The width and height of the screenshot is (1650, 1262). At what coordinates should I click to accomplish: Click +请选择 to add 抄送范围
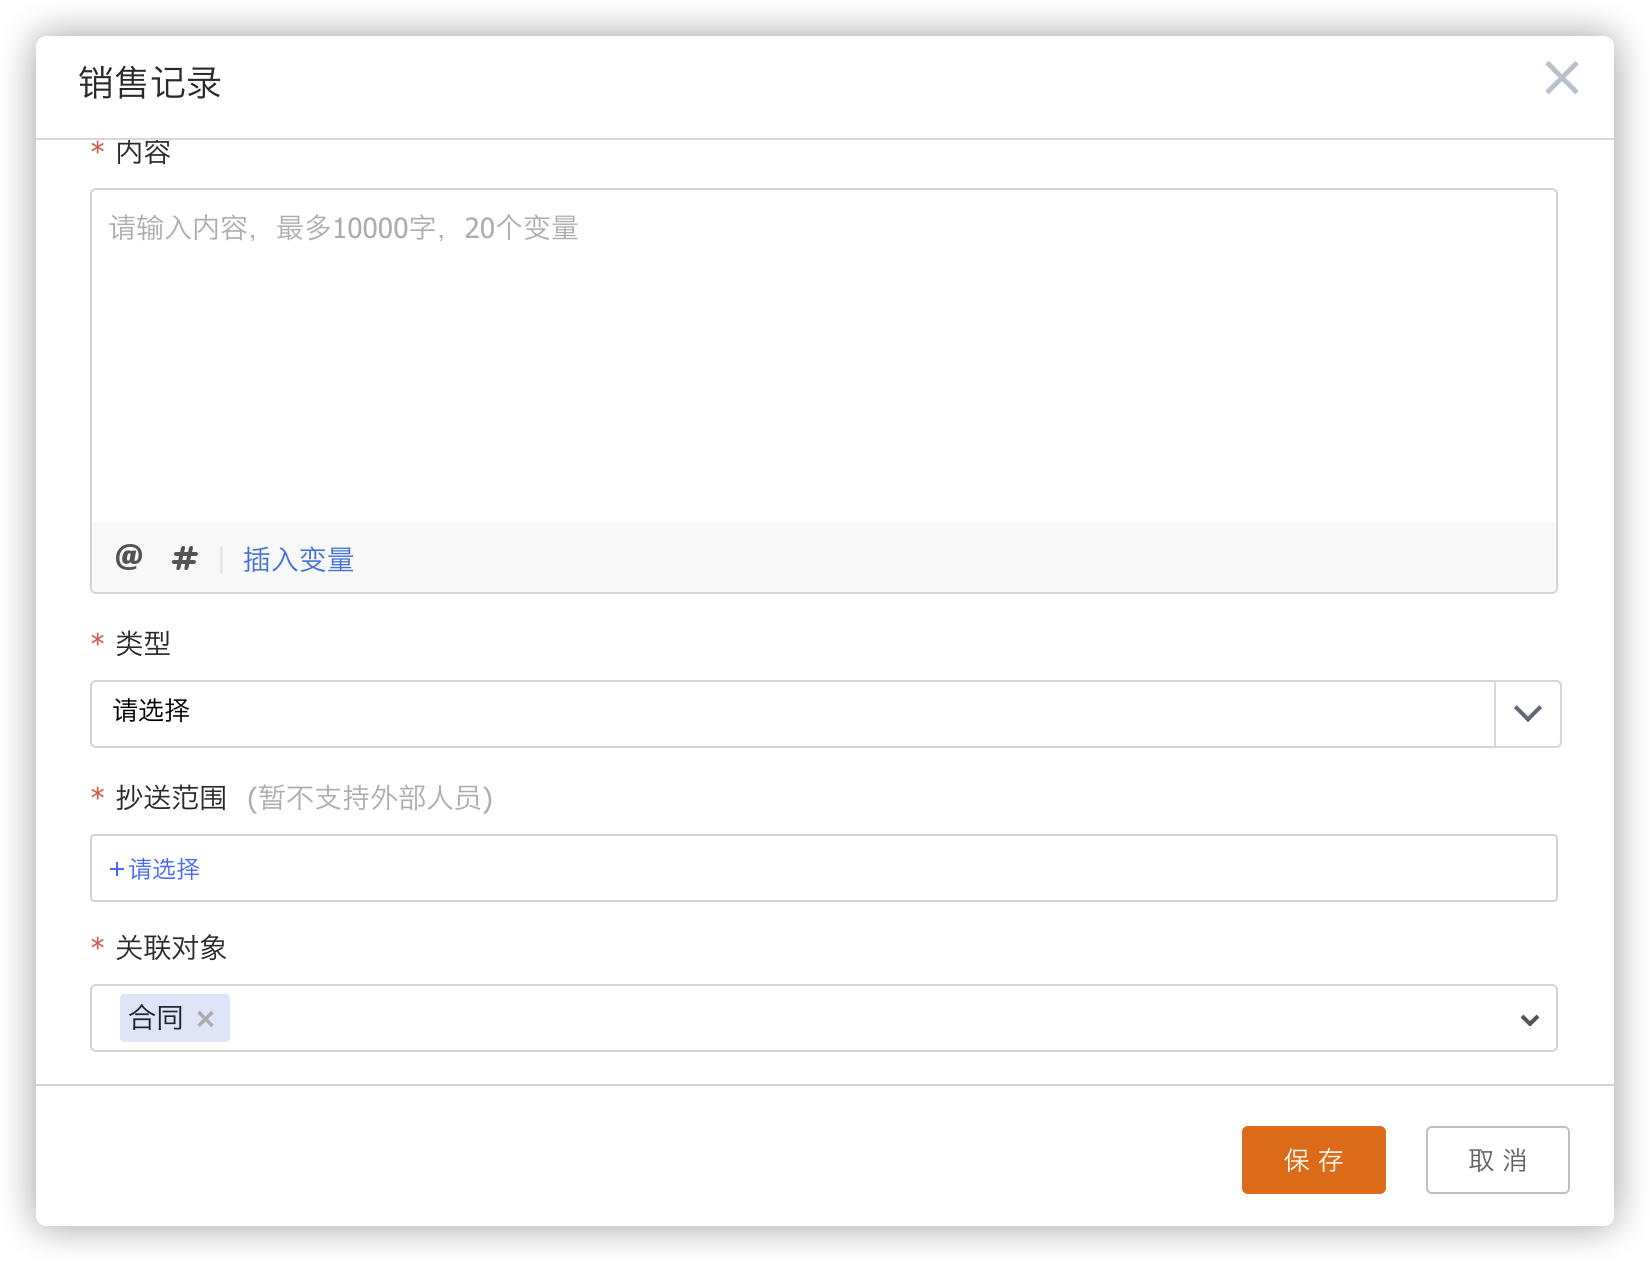[x=155, y=869]
